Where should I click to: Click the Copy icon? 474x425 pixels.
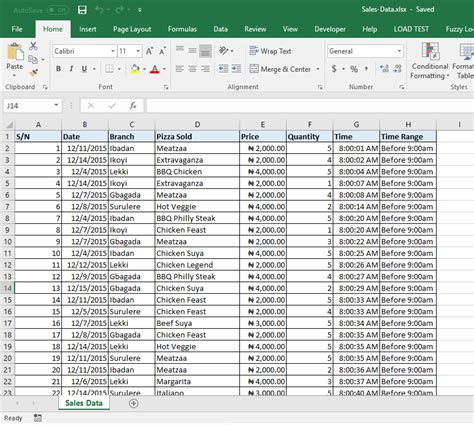[x=33, y=59]
